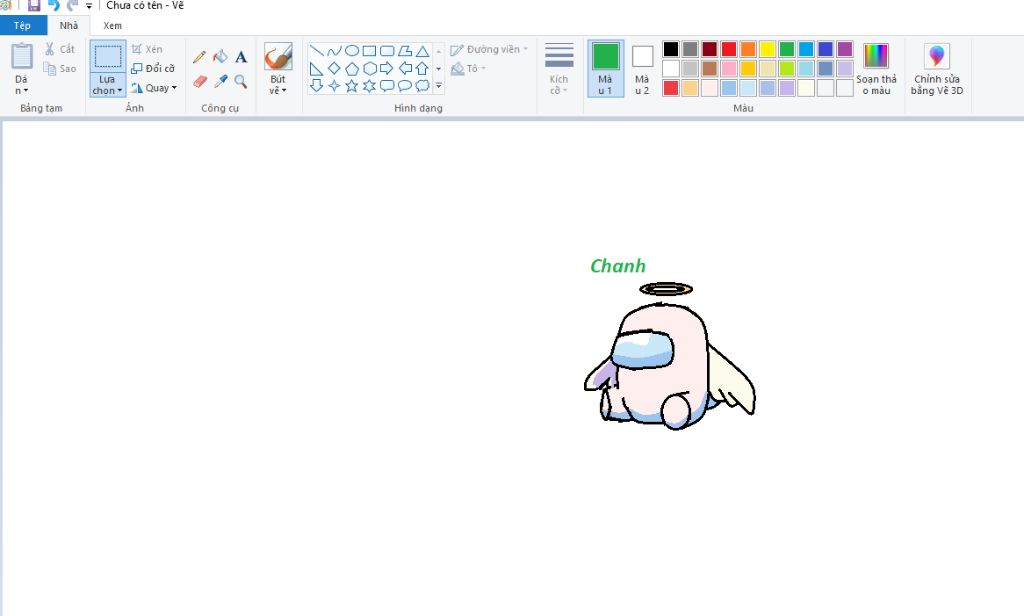Viewport: 1024px width, 616px height.
Task: Switch to the Xem view tab
Action: coord(112,25)
